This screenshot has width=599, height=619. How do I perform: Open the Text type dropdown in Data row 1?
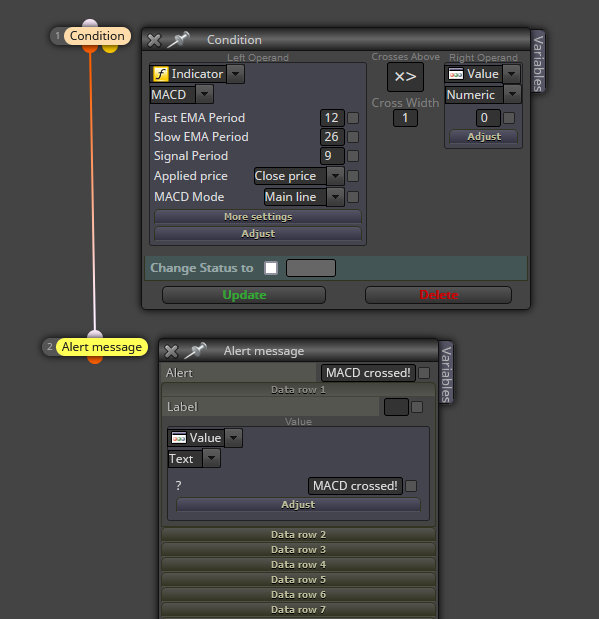pos(212,459)
